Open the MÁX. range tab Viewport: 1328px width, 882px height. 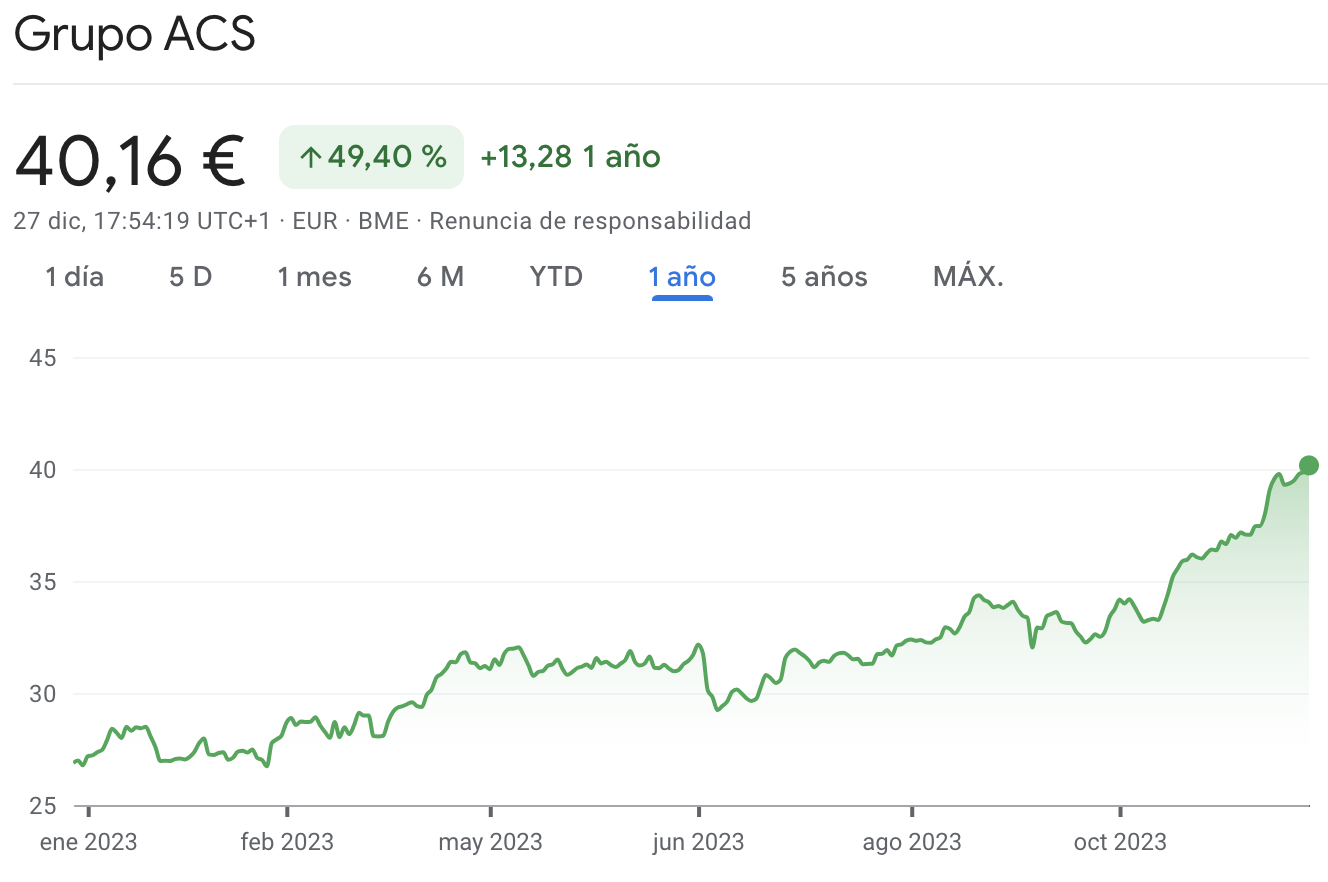point(968,277)
